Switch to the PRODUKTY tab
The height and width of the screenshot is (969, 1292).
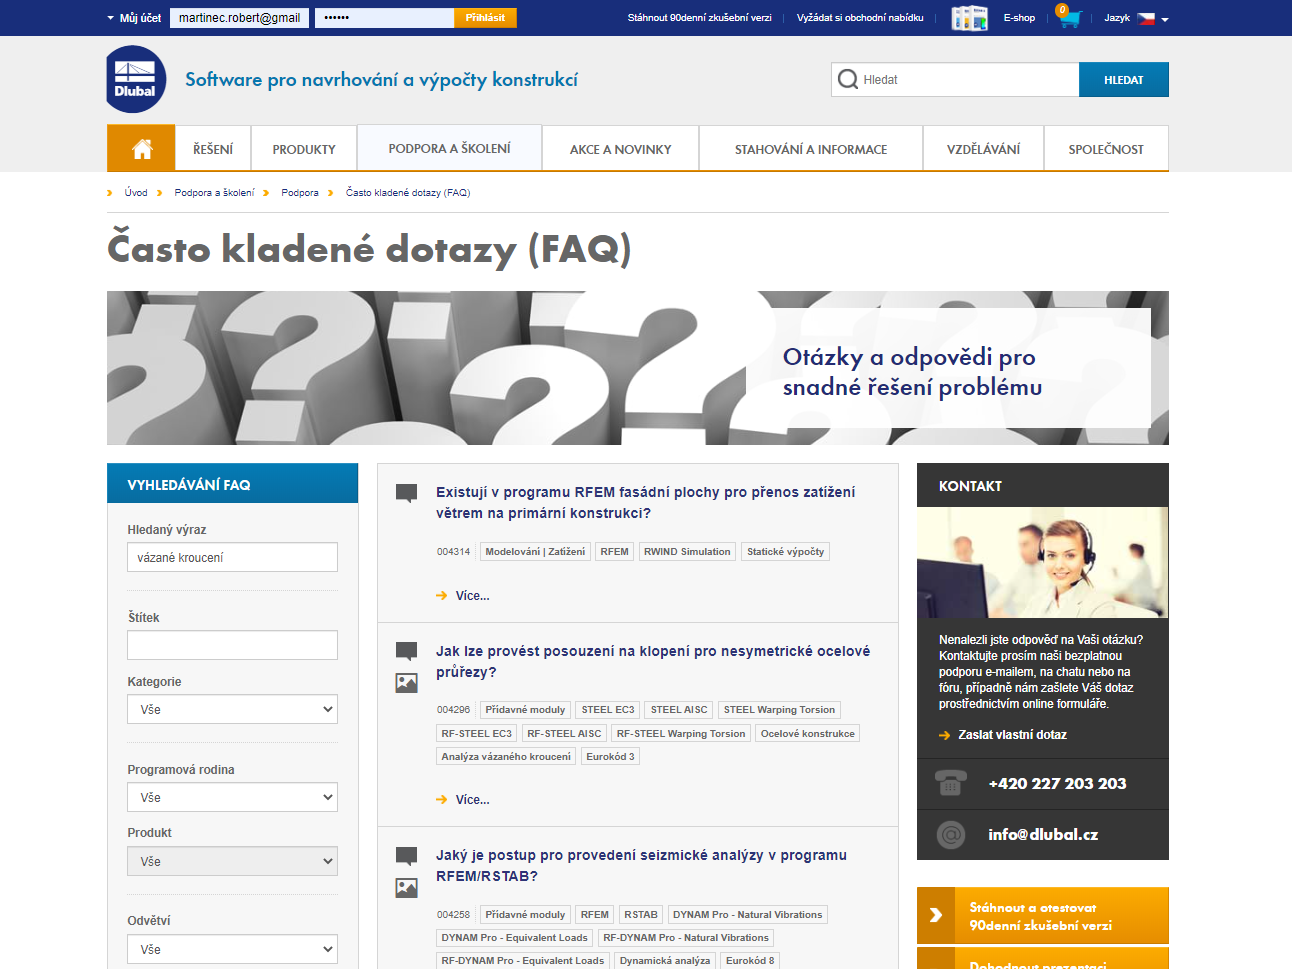point(303,147)
